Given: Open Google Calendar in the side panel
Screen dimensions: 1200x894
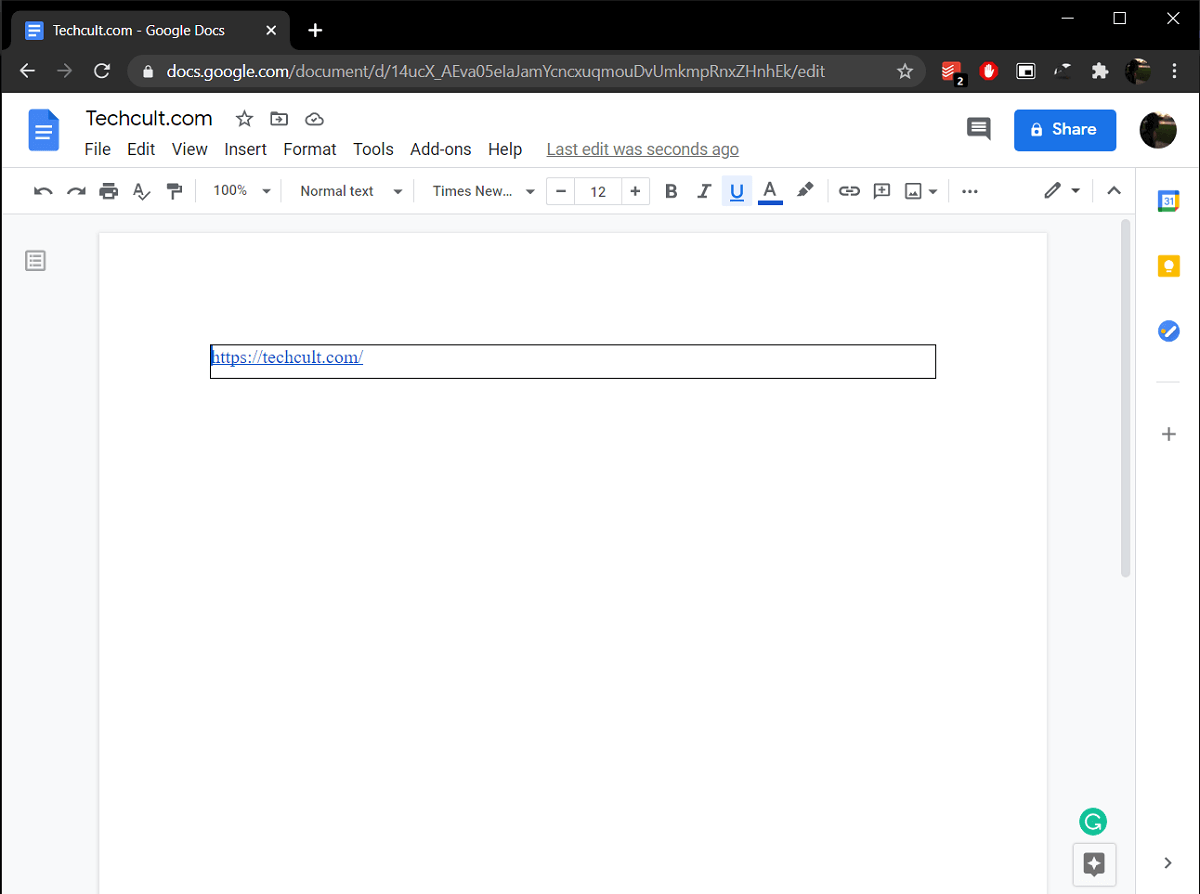Looking at the screenshot, I should (x=1168, y=201).
